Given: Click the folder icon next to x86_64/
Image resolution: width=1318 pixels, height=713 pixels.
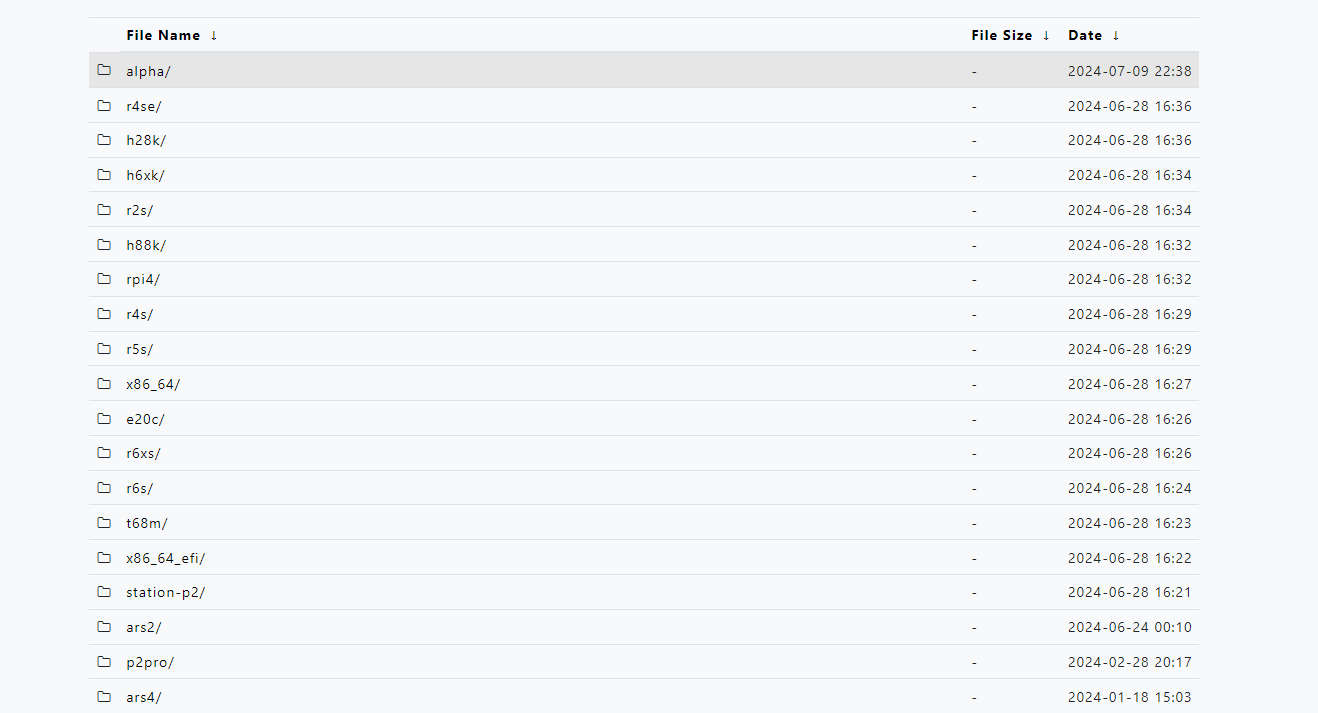Looking at the screenshot, I should (x=104, y=384).
